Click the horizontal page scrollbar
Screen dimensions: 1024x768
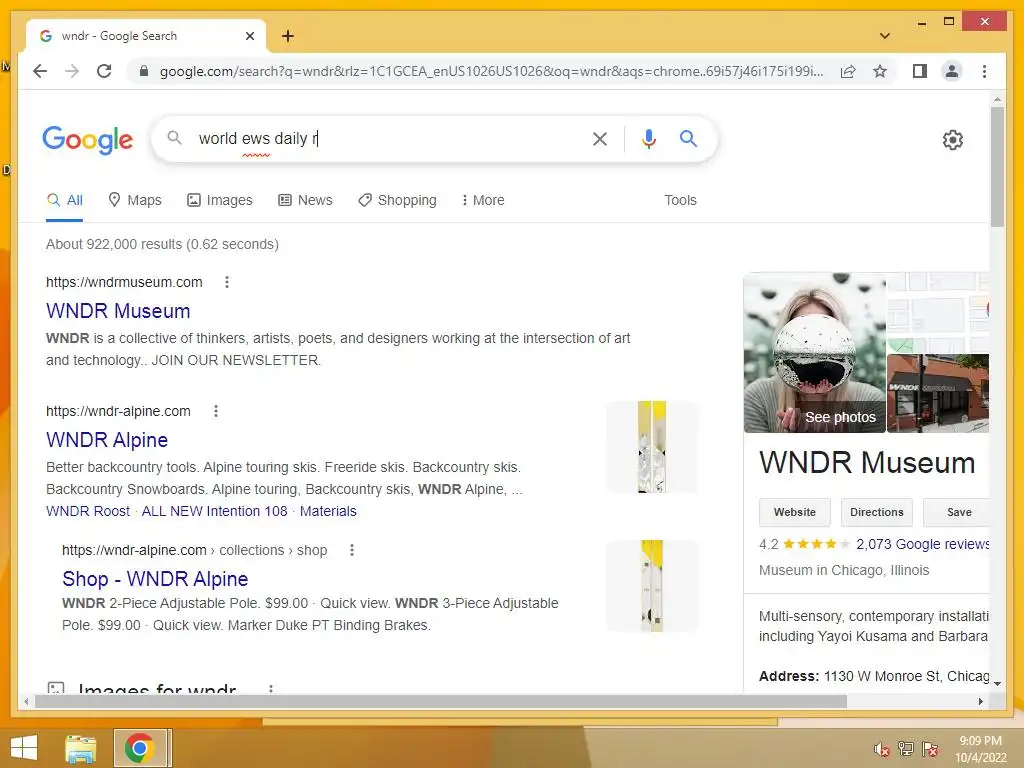441,701
